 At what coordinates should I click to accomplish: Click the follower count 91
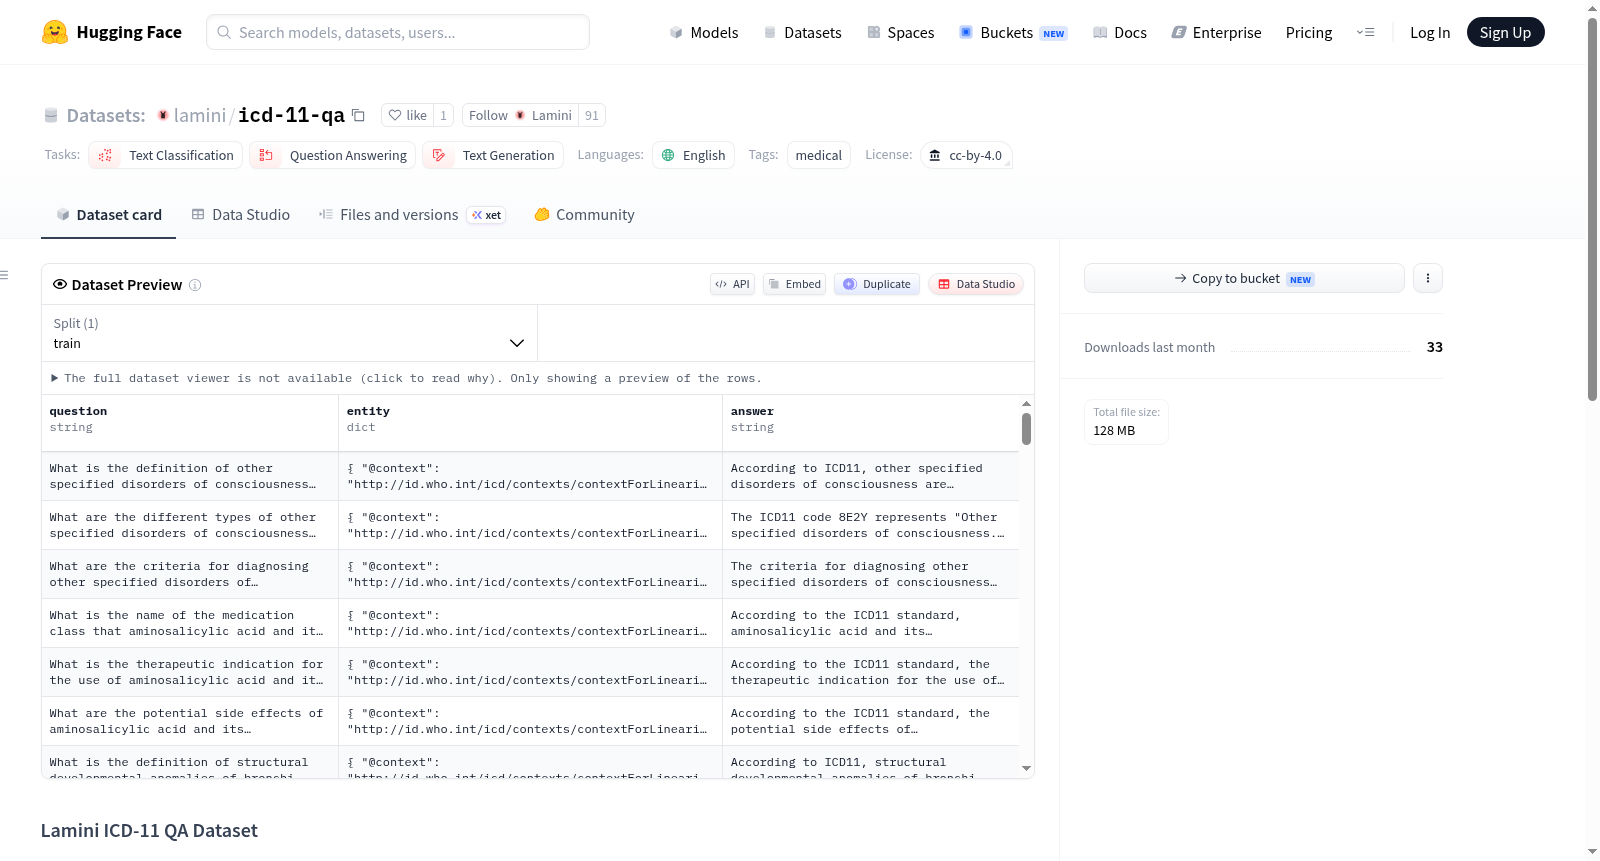coord(592,115)
